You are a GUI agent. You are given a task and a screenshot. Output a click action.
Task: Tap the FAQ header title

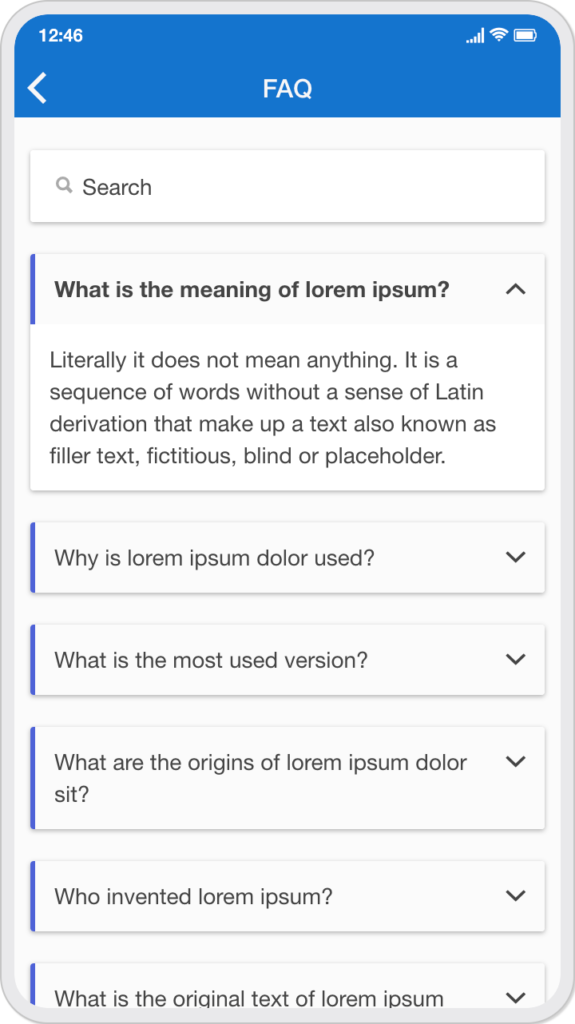(x=288, y=89)
